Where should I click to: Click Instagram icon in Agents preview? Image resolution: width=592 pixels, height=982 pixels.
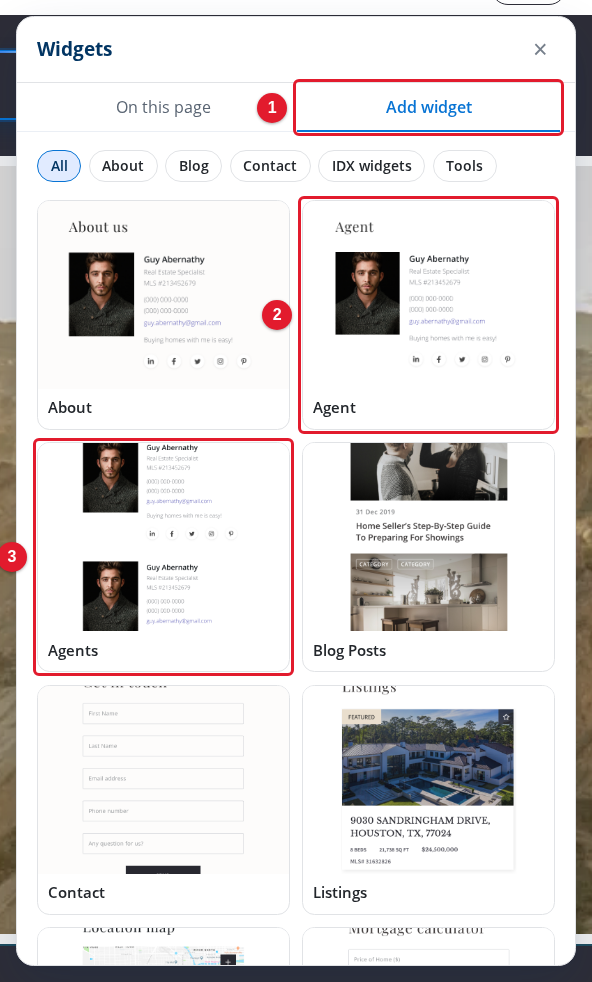point(212,534)
